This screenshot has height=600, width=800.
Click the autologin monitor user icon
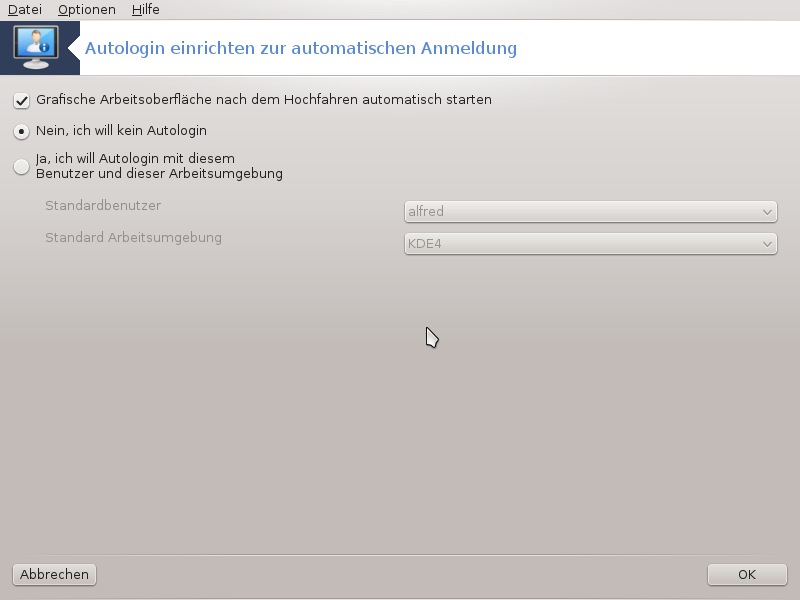coord(36,47)
